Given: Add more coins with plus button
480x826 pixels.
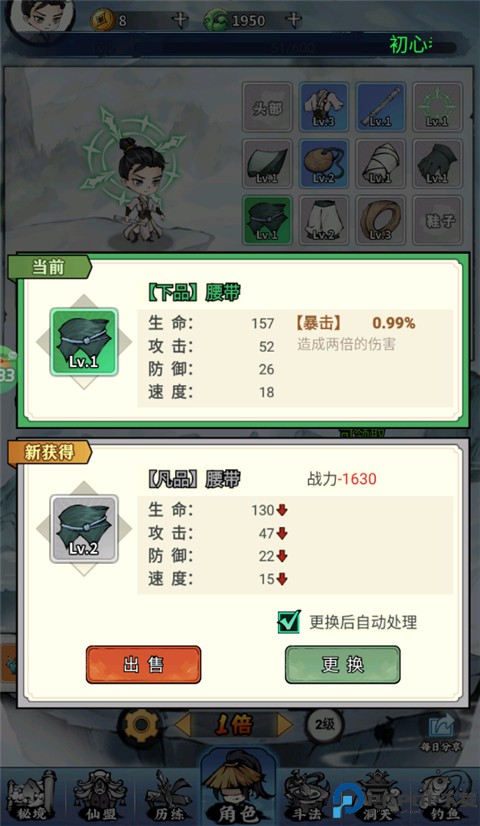Looking at the screenshot, I should click(x=180, y=20).
